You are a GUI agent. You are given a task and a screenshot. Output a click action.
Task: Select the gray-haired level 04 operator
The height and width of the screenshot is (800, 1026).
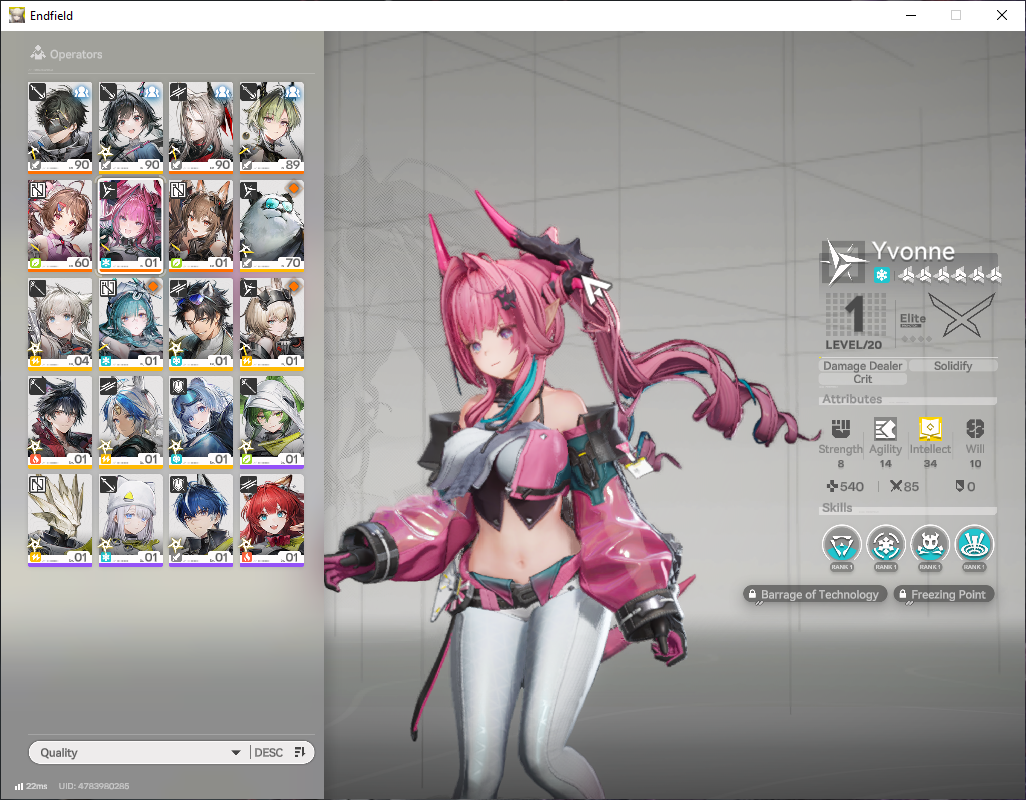click(60, 323)
